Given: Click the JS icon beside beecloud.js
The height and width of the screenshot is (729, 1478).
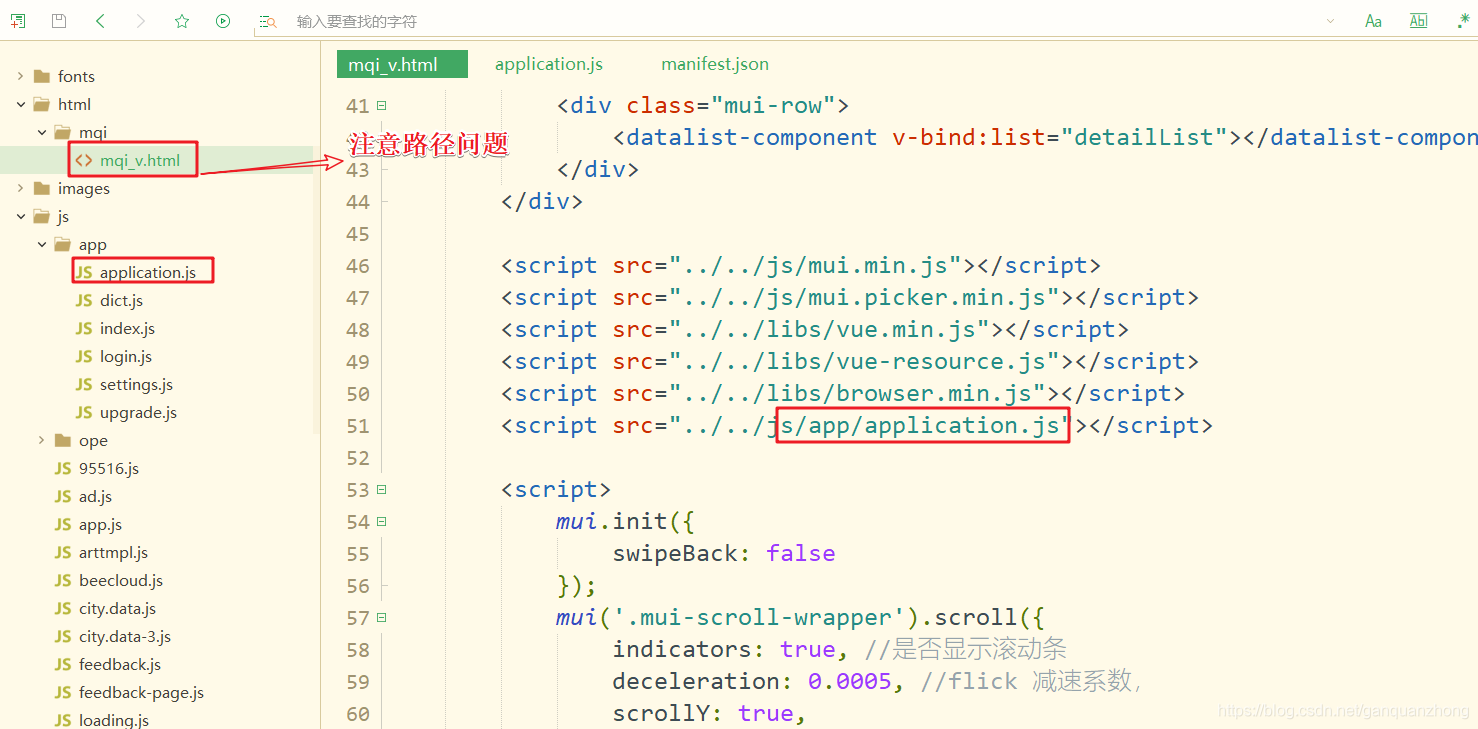Looking at the screenshot, I should pyautogui.click(x=63, y=580).
